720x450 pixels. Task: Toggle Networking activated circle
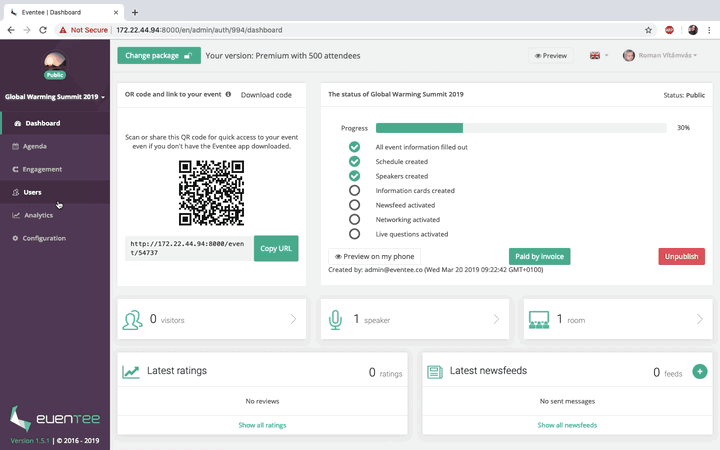click(x=354, y=219)
